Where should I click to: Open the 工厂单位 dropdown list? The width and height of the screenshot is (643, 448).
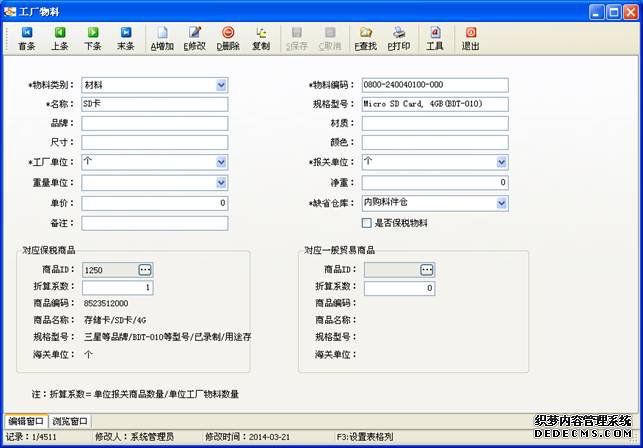[221, 161]
